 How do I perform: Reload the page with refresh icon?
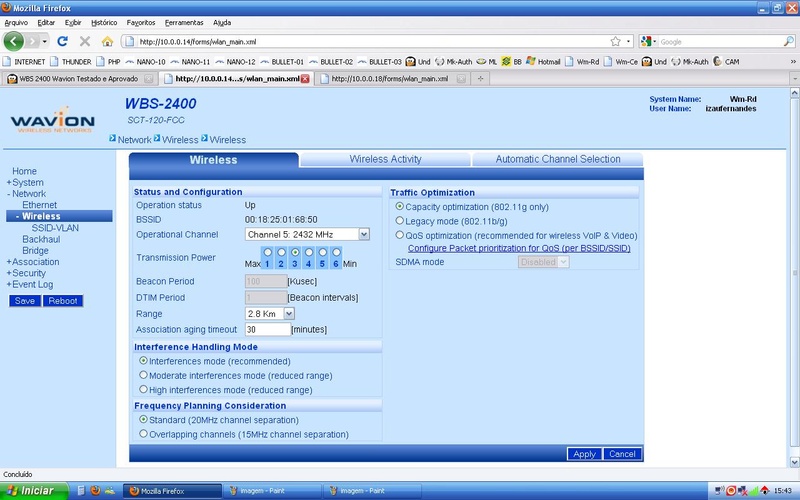tap(62, 41)
